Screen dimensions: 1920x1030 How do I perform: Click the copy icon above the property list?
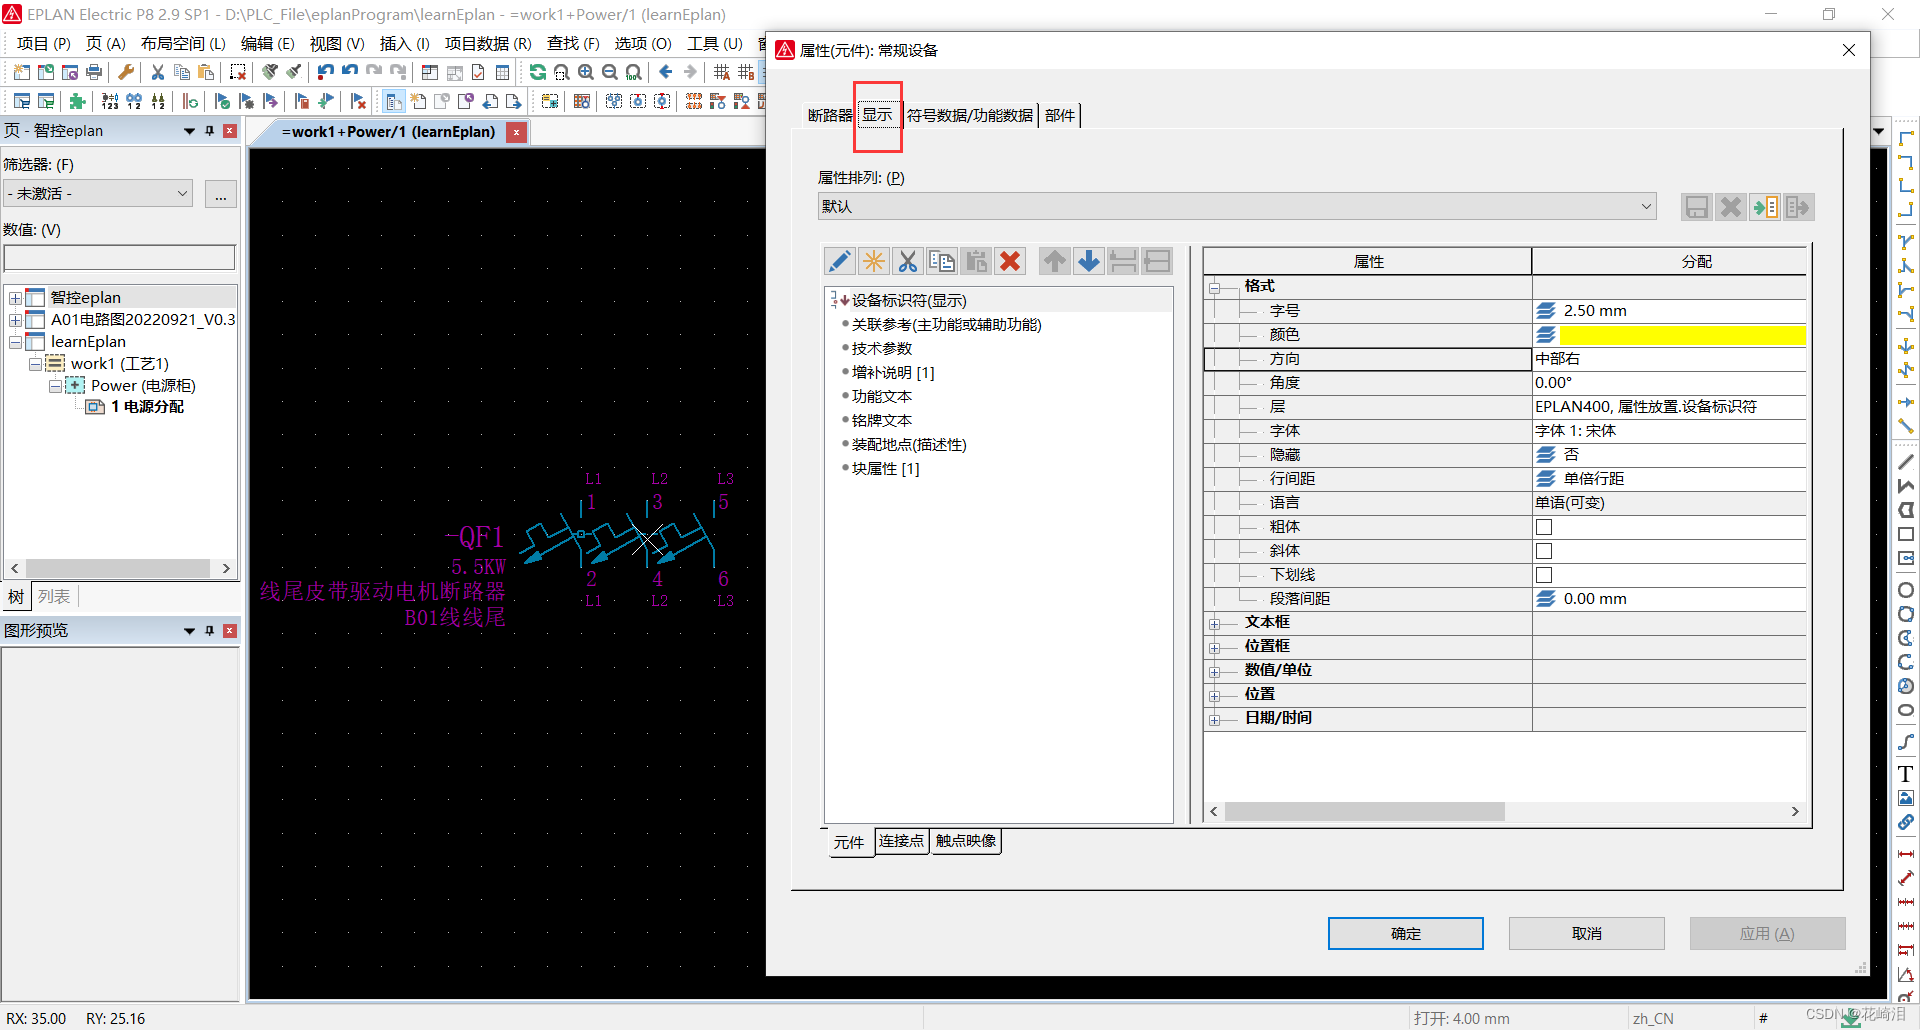[x=942, y=262]
